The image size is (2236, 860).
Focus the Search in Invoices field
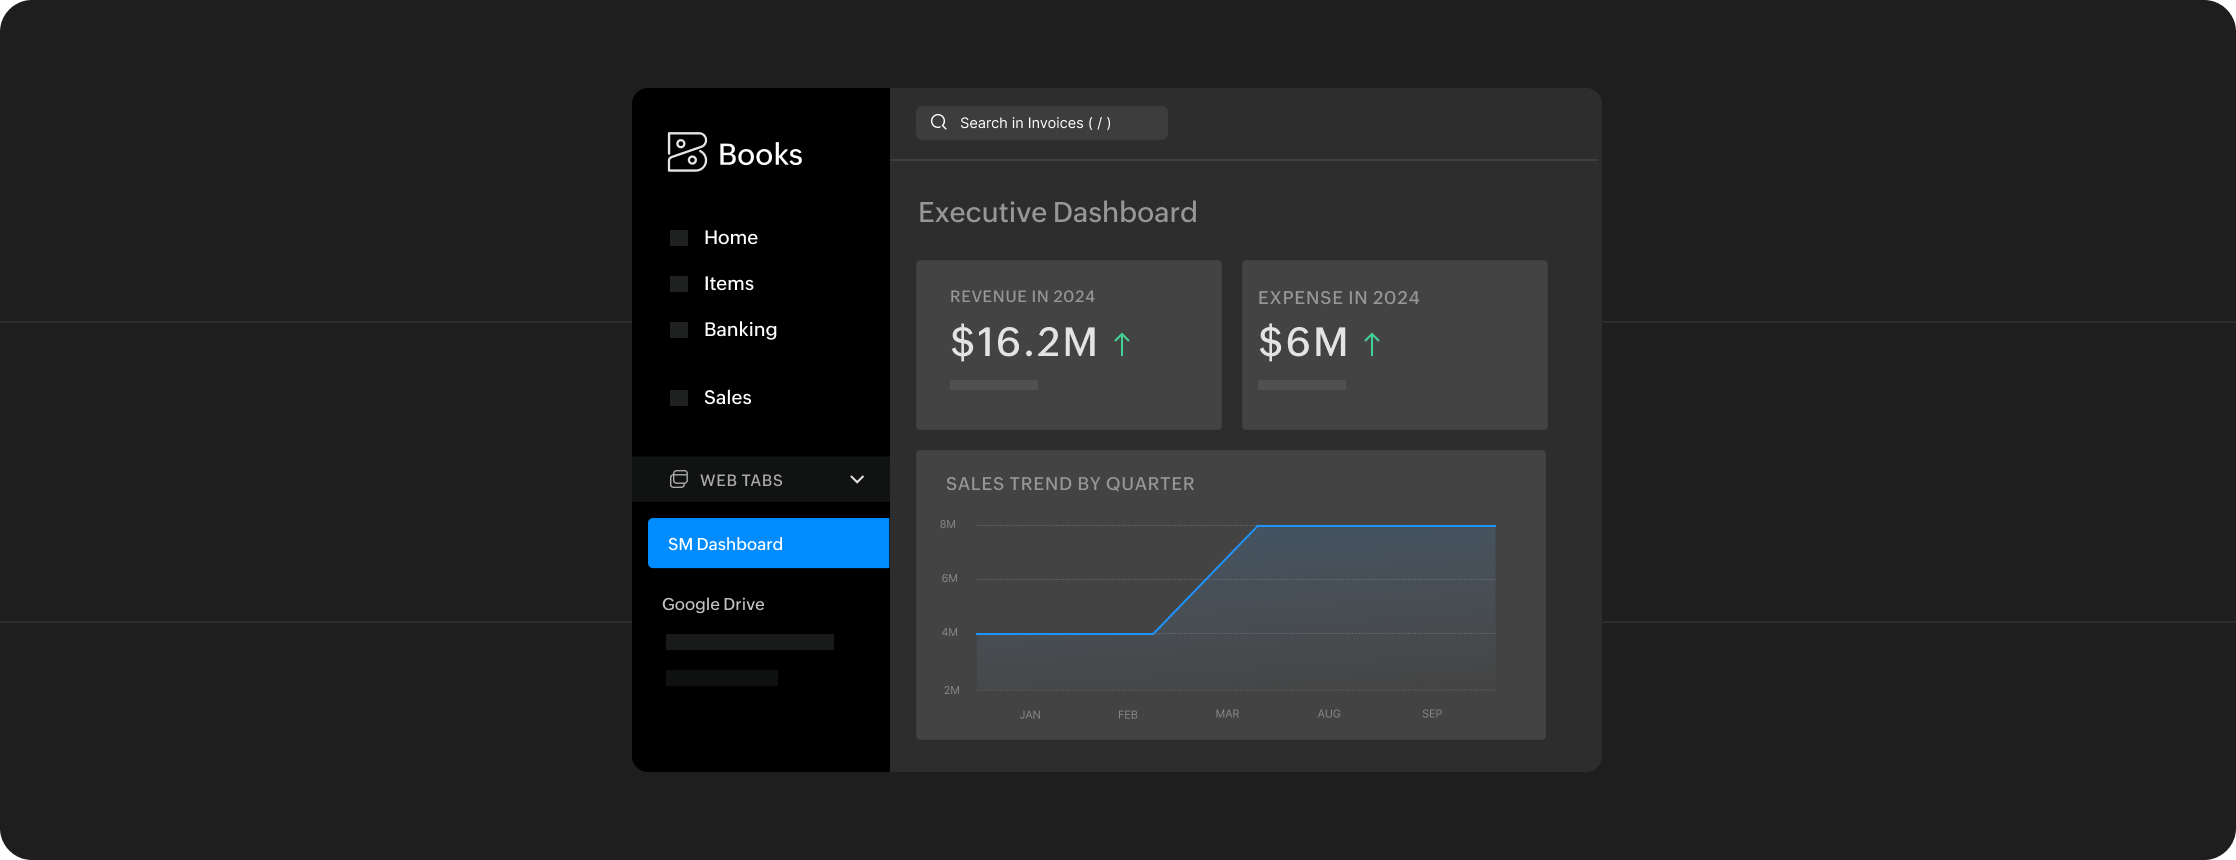[1041, 123]
